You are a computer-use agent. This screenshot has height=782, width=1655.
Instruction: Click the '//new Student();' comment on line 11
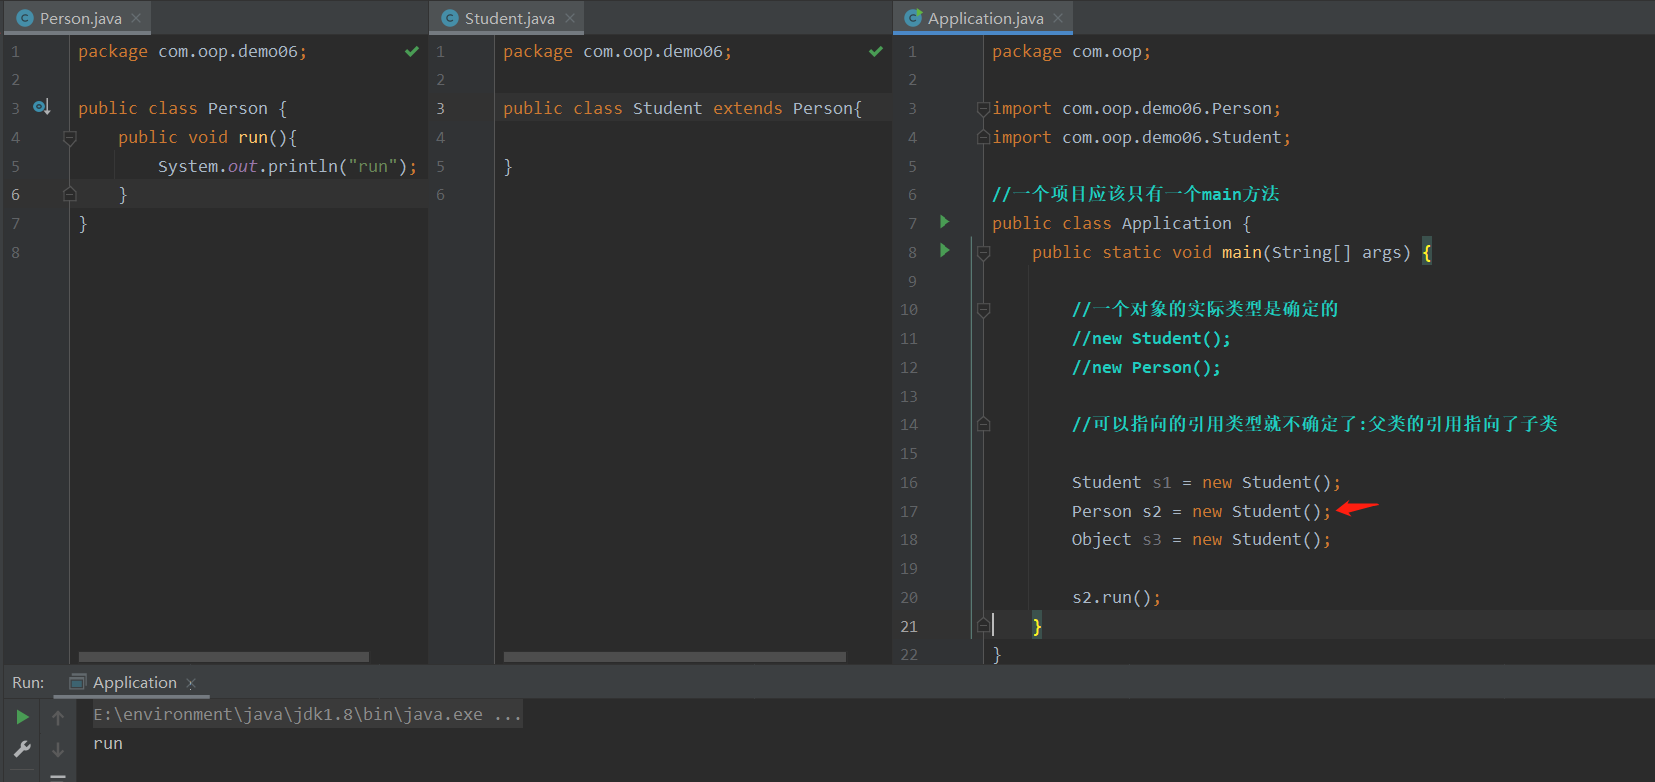[1151, 338]
